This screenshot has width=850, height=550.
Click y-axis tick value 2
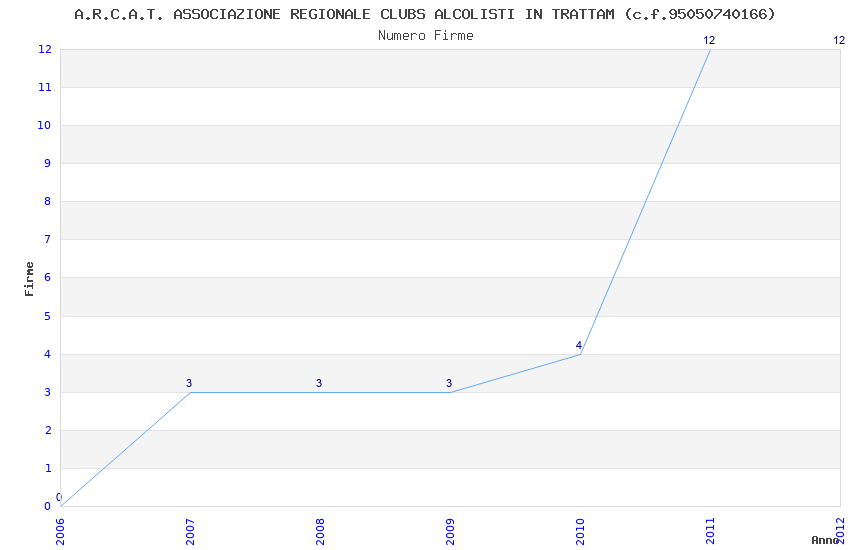tap(48, 430)
